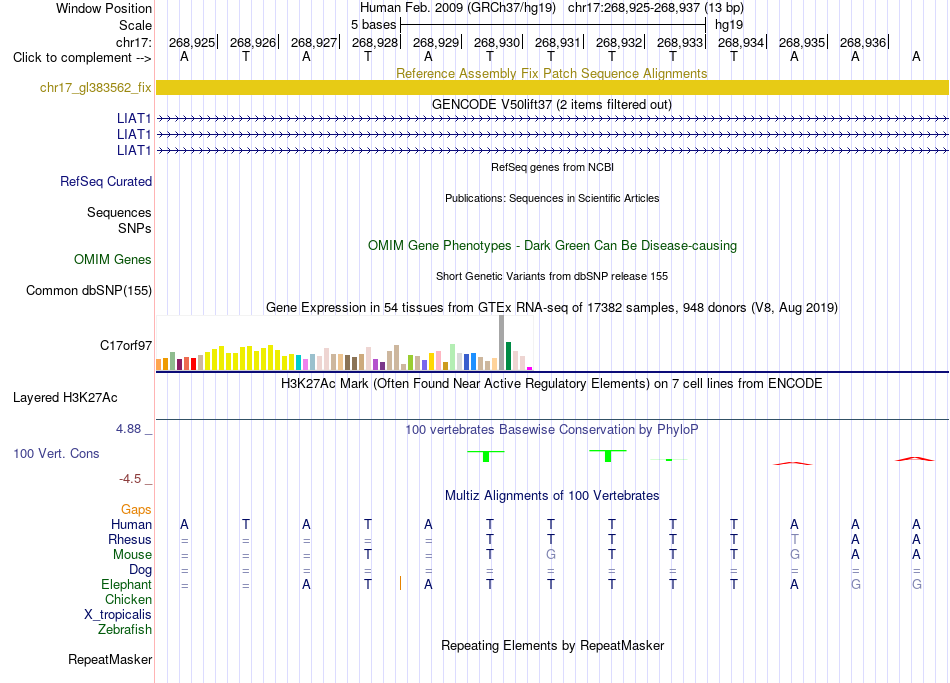Click the C17orf97 expression track label
Screen dimensions: 950x683
[x=126, y=345]
